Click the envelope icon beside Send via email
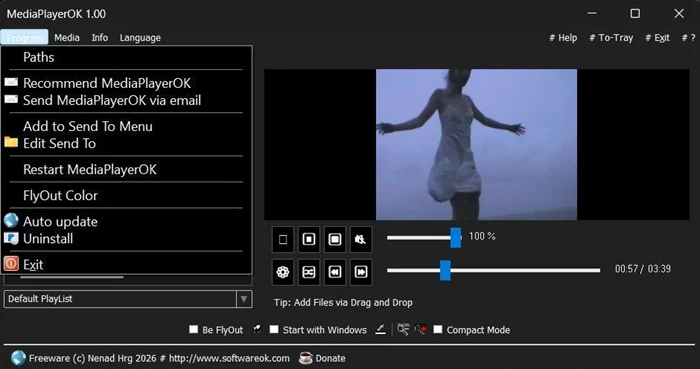The width and height of the screenshot is (700, 369). click(x=11, y=100)
